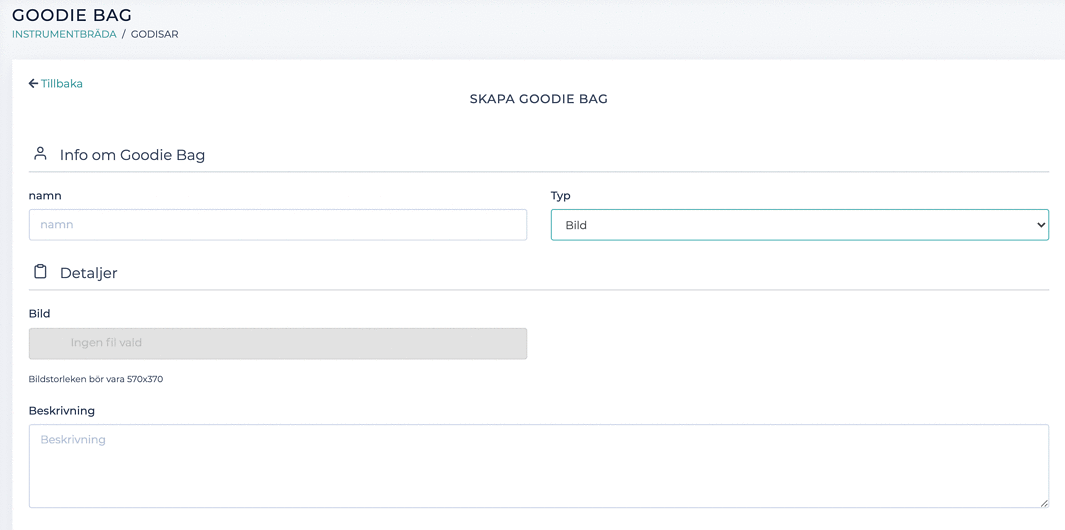Click the back arrow icon beside Tillbaka
Screen dimensions: 1065x530
[x=33, y=84]
